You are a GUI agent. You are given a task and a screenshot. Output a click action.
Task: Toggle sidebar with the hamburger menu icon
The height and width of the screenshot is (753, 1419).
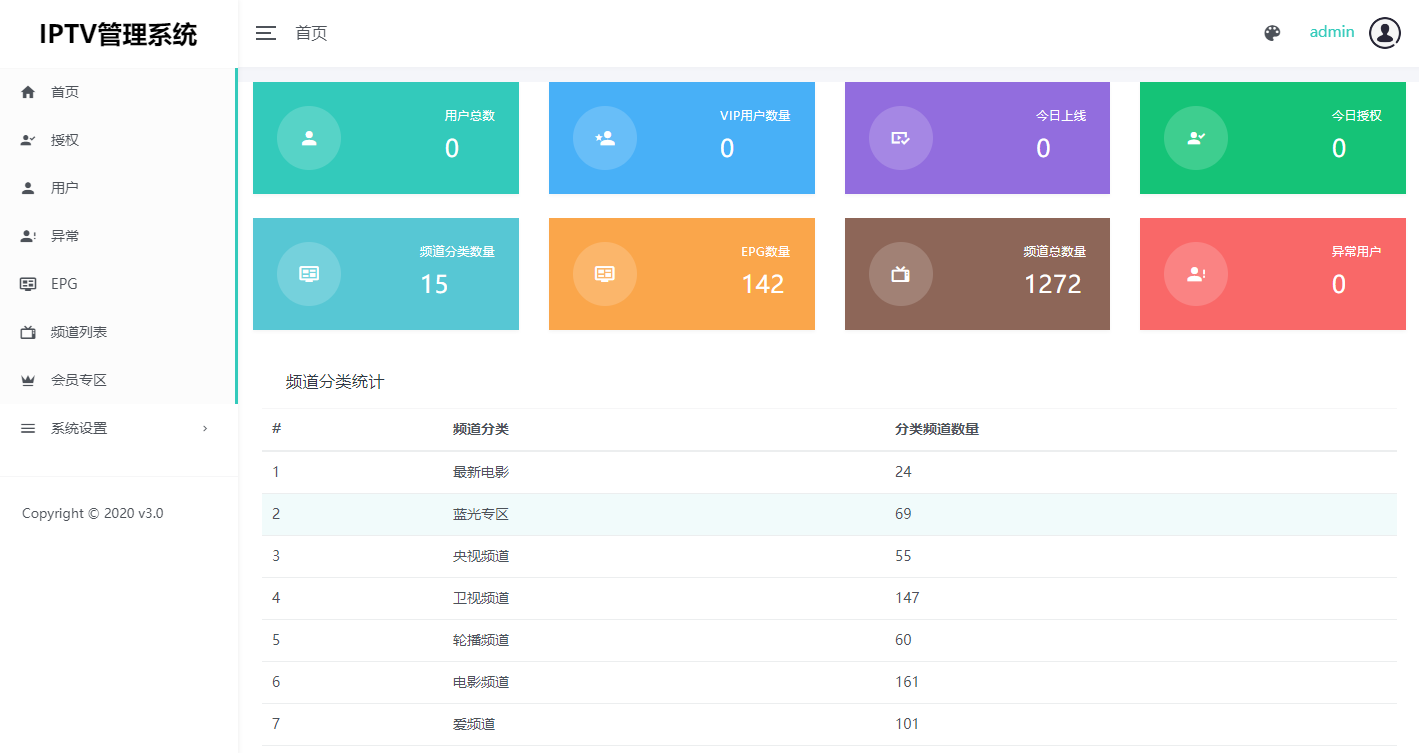pos(266,33)
